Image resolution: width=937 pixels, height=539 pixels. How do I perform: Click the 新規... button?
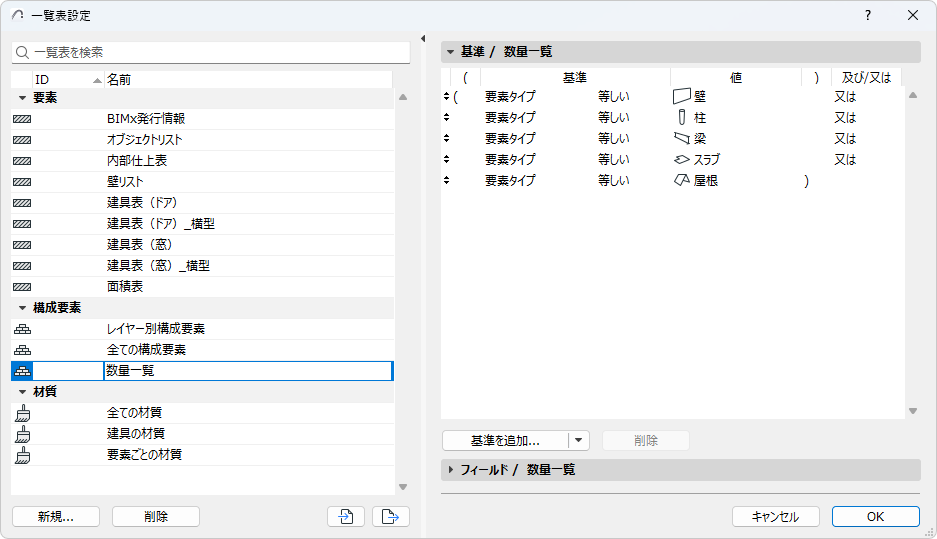tap(56, 516)
